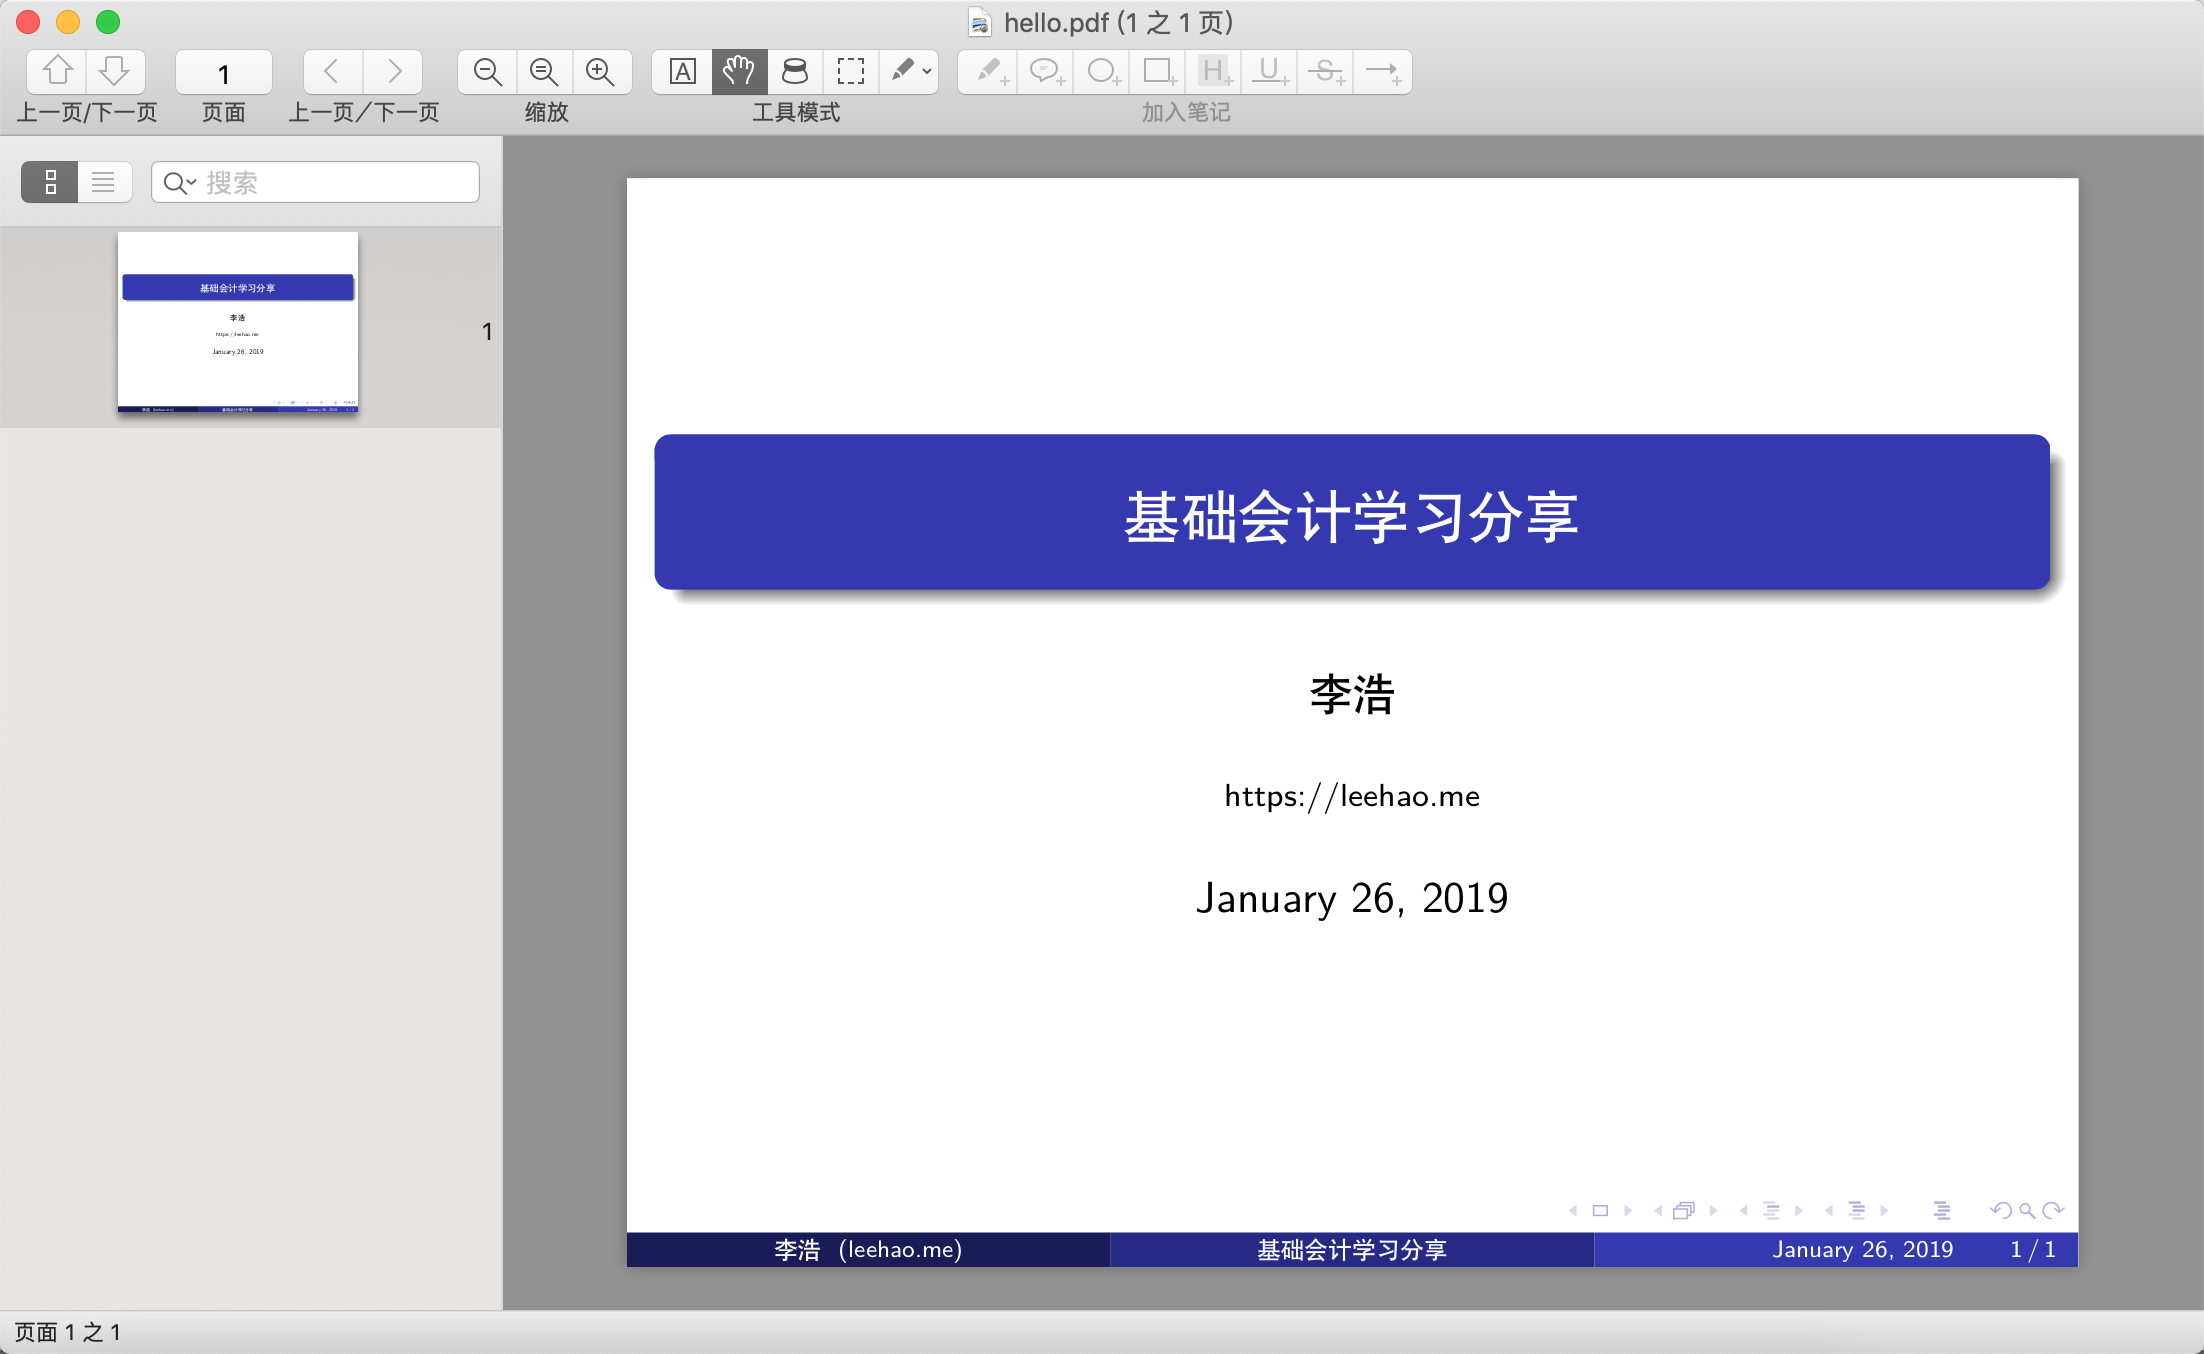Select the Magnify tool mode
The image size is (2204, 1354).
[795, 71]
